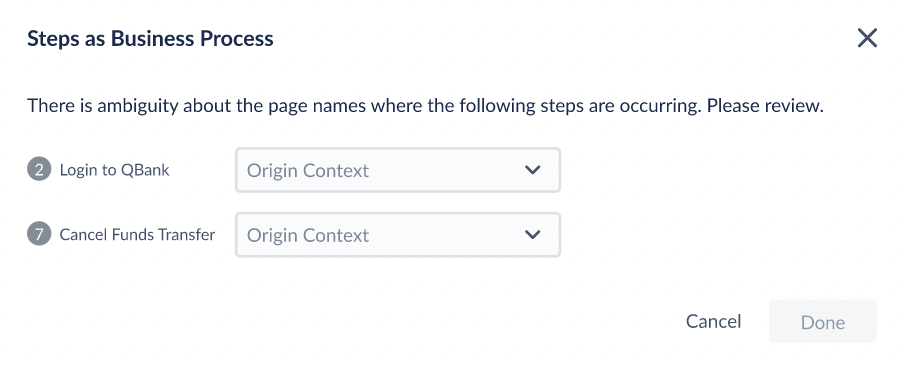Viewport: 906px width, 372px height.
Task: Open the Login to QBank context dropdown
Action: click(398, 170)
